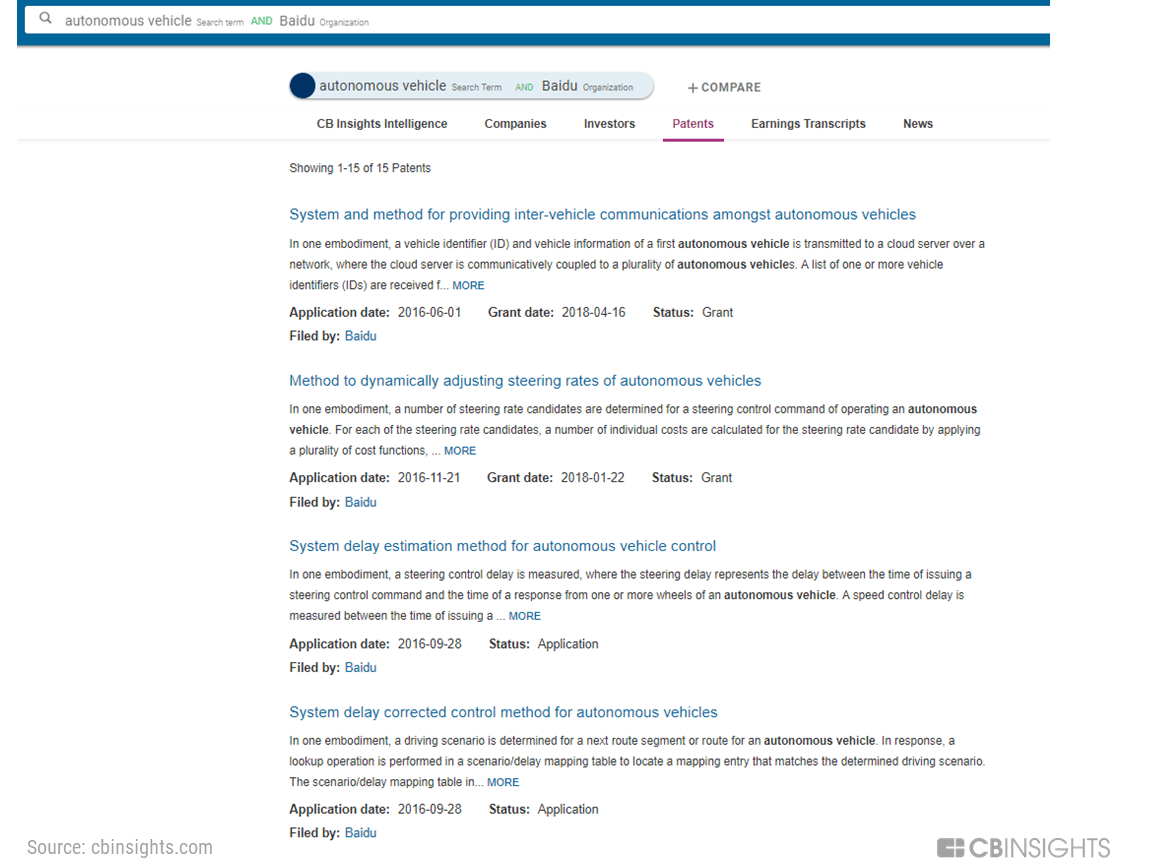Image resolution: width=1152 pixels, height=864 pixels.
Task: Switch to the Companies tab
Action: [515, 123]
